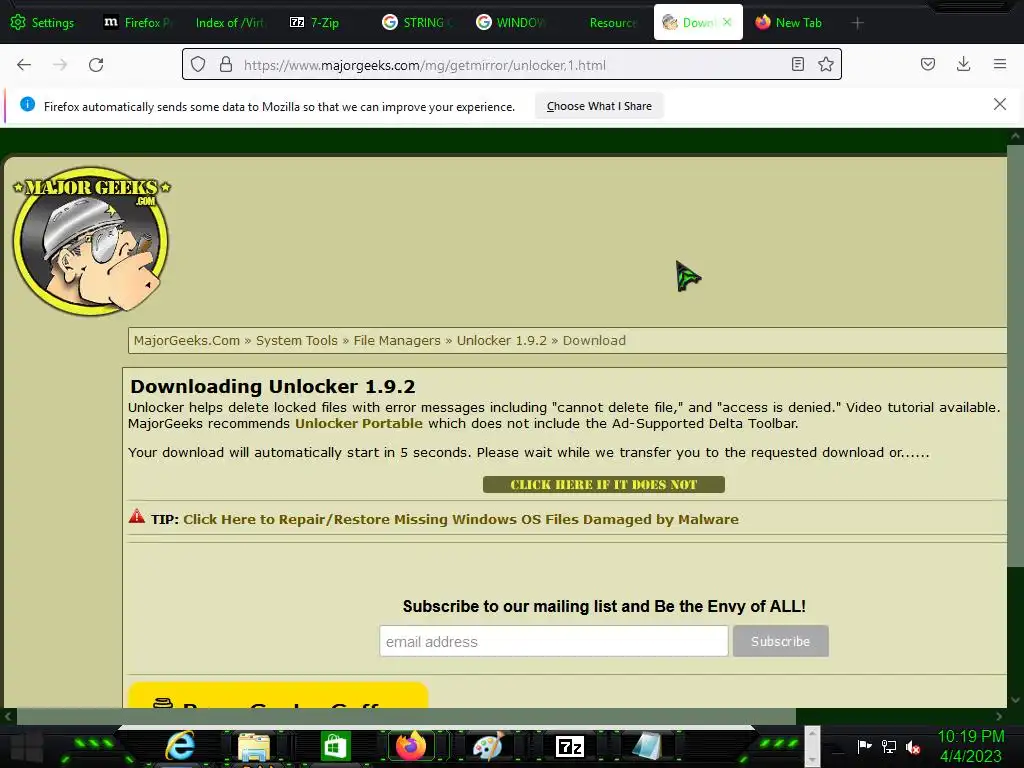Switch to the WINDOW Google tab
Image resolution: width=1024 pixels, height=768 pixels.
pyautogui.click(x=512, y=23)
